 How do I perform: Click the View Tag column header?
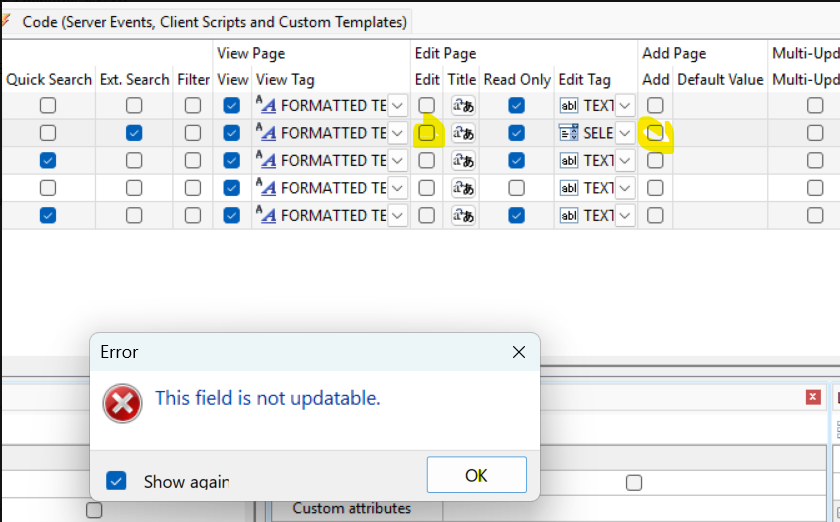[285, 80]
